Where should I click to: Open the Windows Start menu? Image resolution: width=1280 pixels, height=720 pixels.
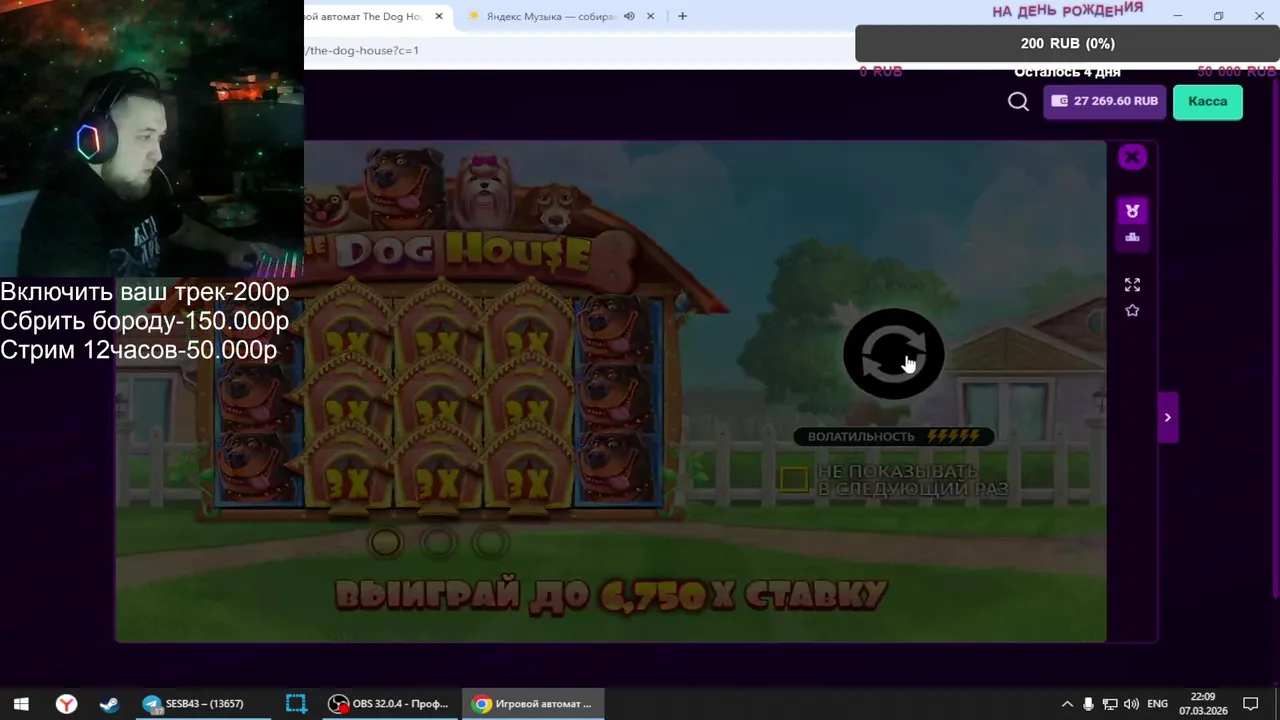[21, 704]
